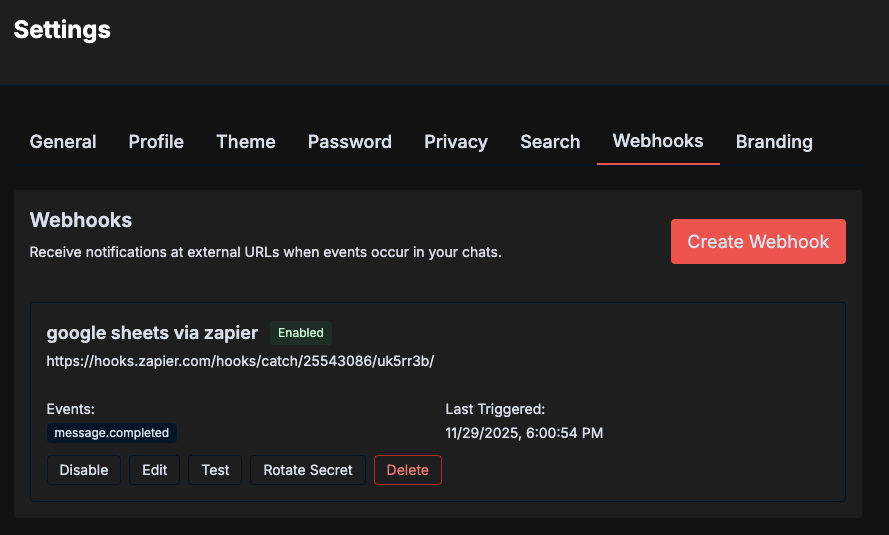Click the hooks.zapier.com webhook URL
This screenshot has height=535, width=889.
pyautogui.click(x=240, y=361)
